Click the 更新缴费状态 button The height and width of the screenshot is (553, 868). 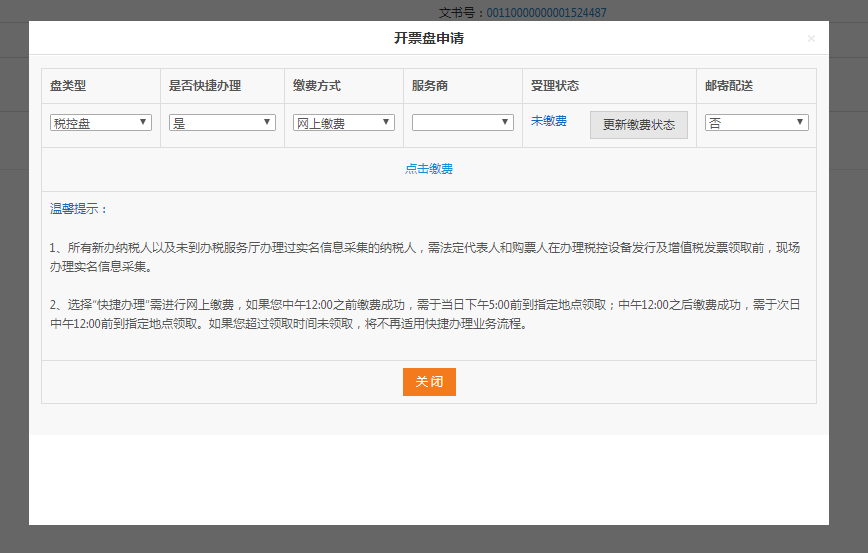point(638,125)
